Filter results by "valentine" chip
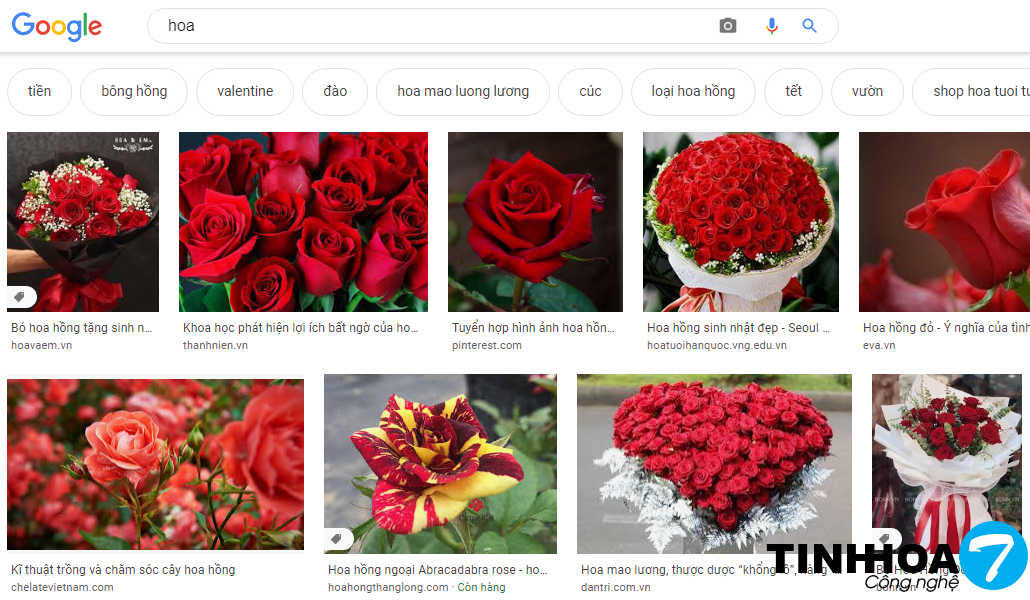This screenshot has width=1030, height=600. [245, 92]
